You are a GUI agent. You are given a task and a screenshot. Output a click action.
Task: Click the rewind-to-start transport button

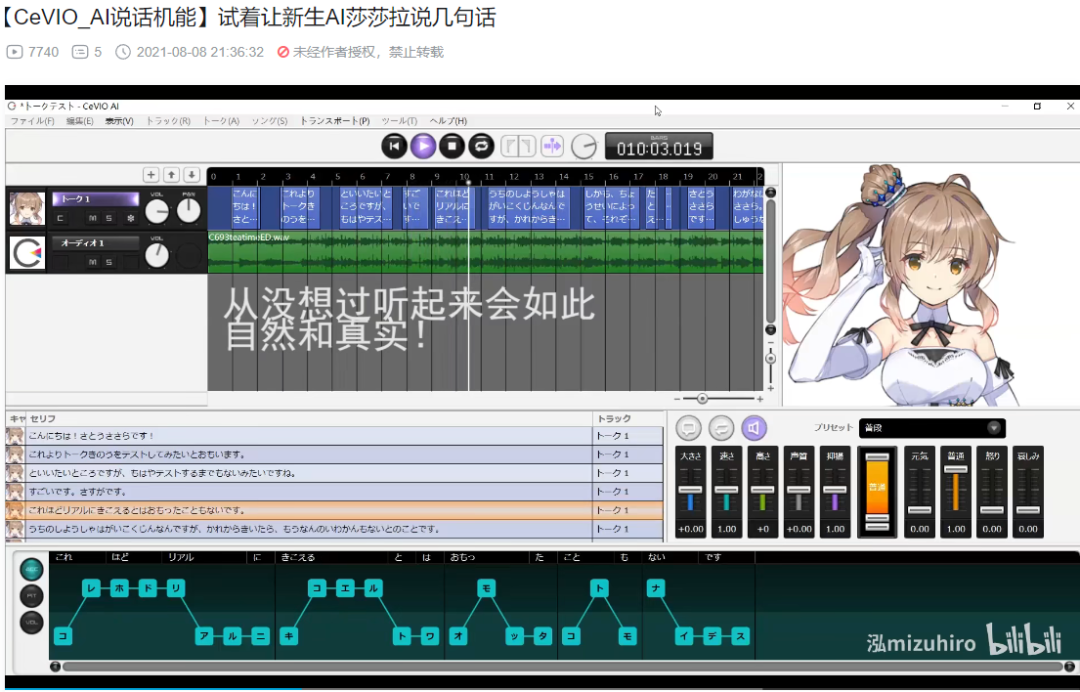(395, 146)
